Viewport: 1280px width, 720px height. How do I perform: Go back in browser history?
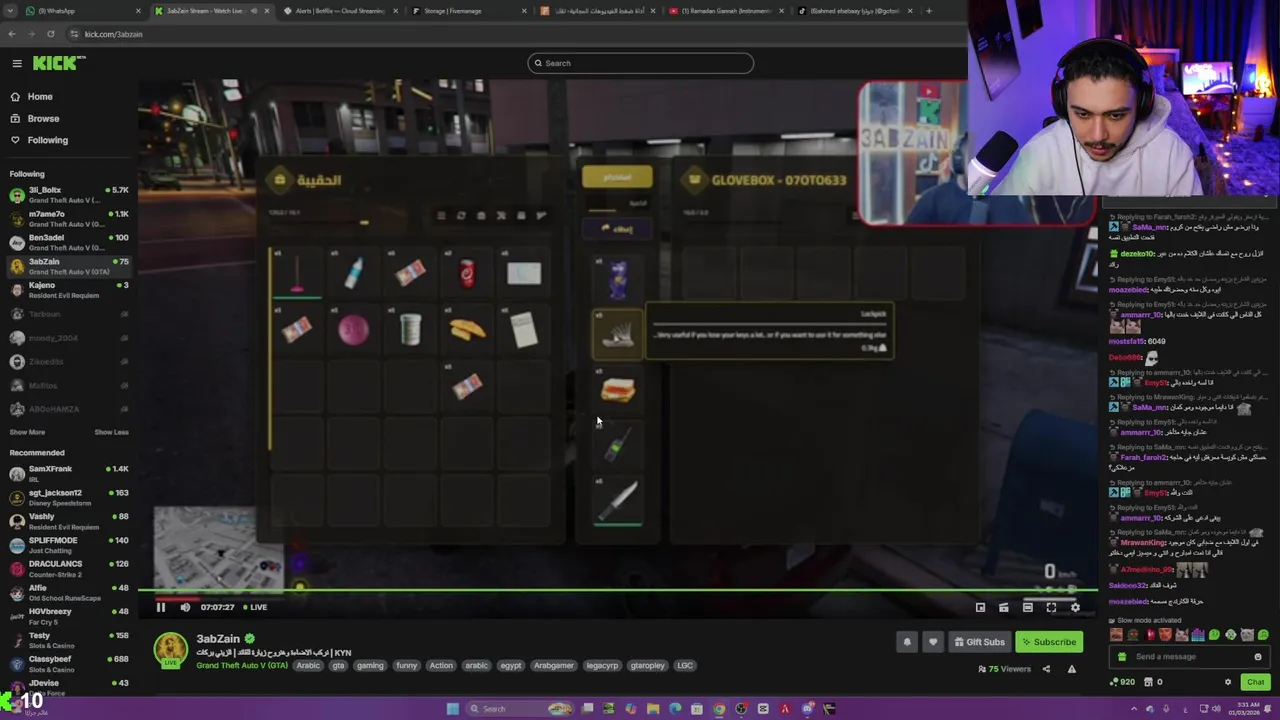(x=11, y=34)
